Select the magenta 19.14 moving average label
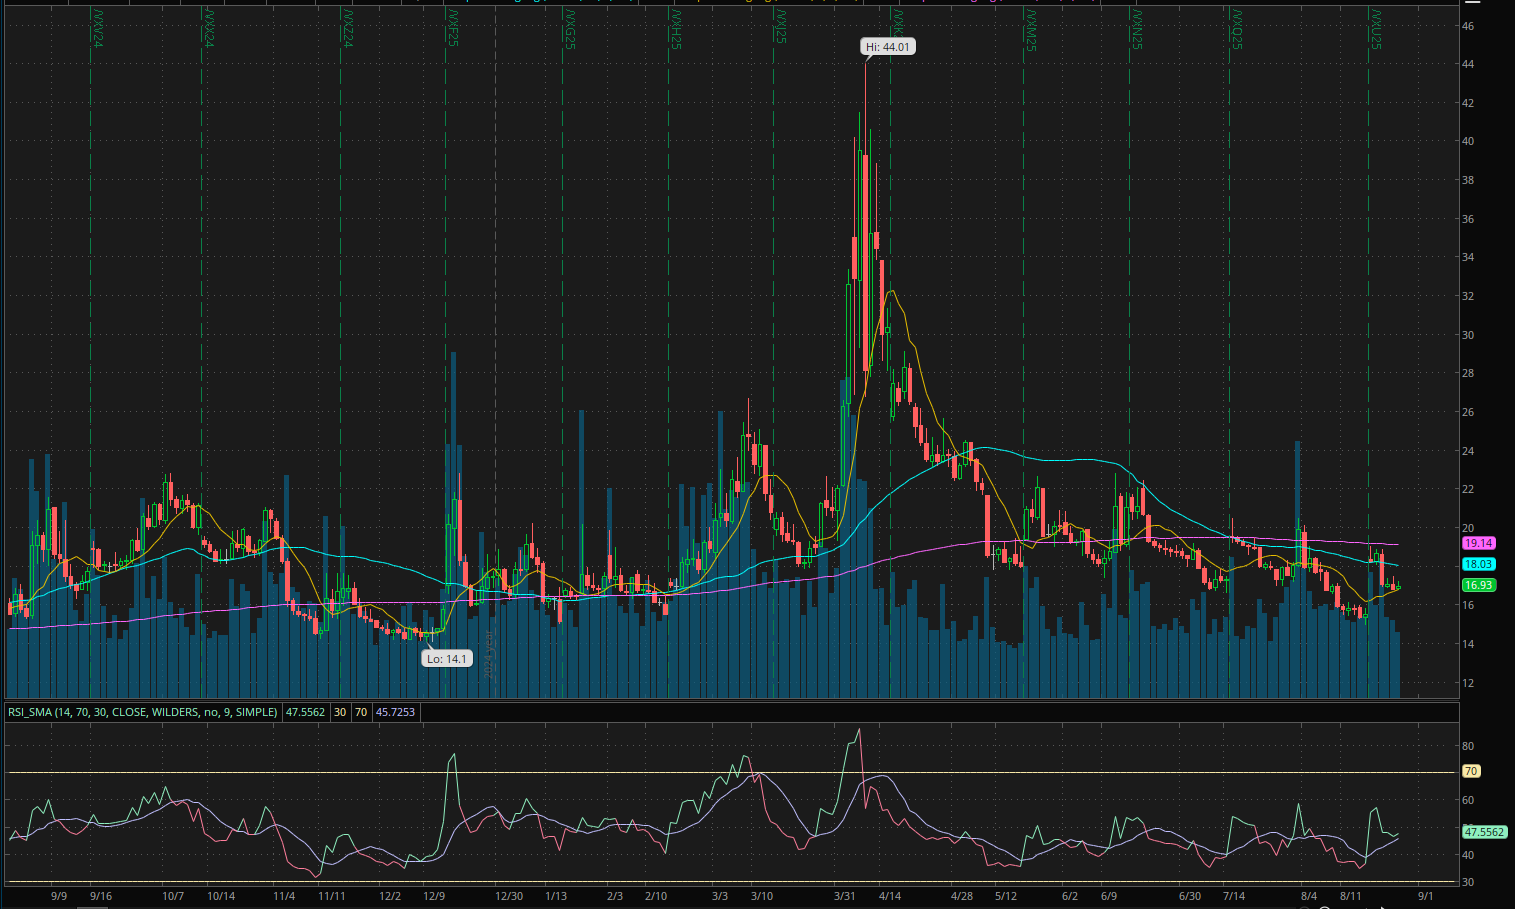The height and width of the screenshot is (909, 1515). (1478, 543)
